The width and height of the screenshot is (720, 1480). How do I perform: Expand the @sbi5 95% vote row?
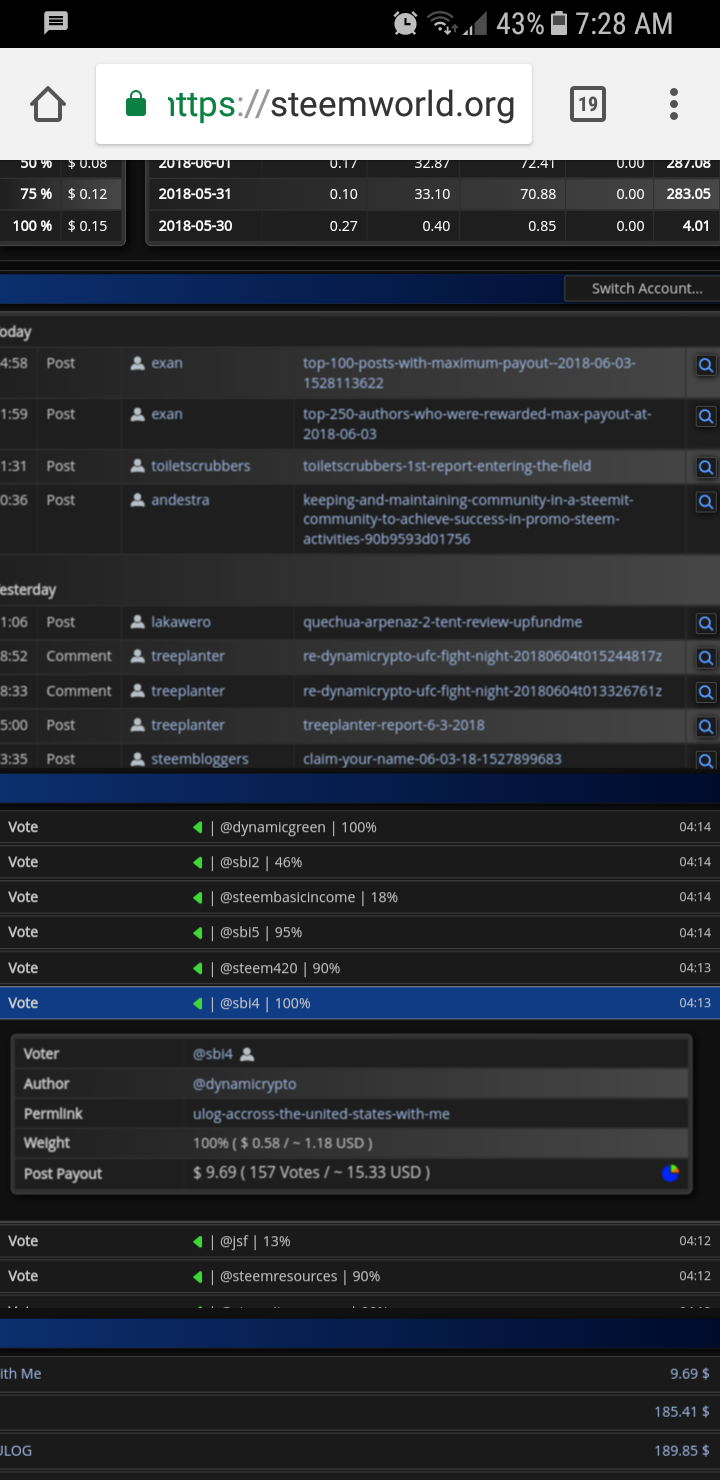pos(360,932)
